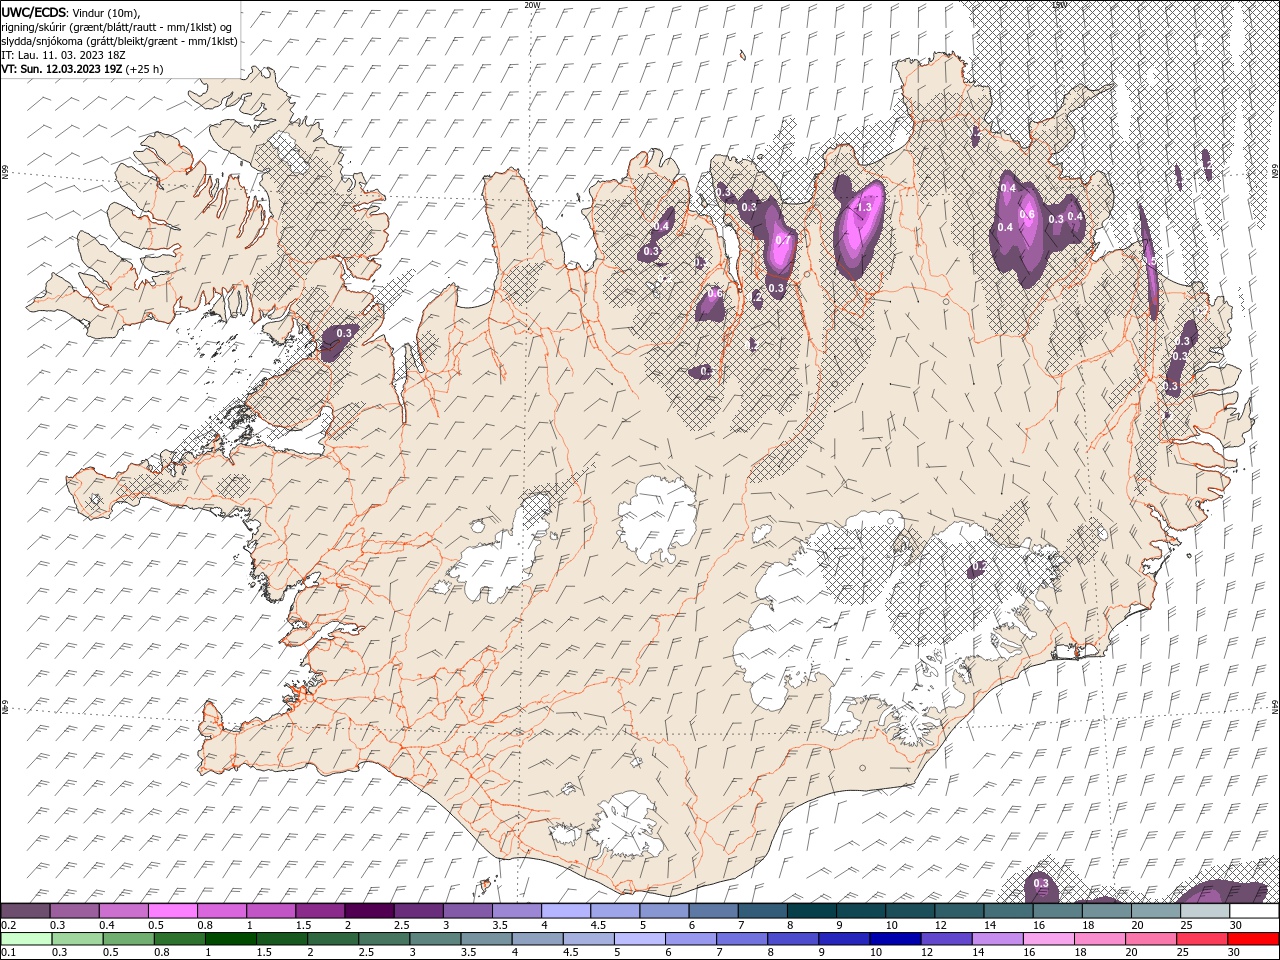1280x960 pixels.
Task: Click the crimson 25 swatch in bottom legend
Action: tap(1201, 939)
